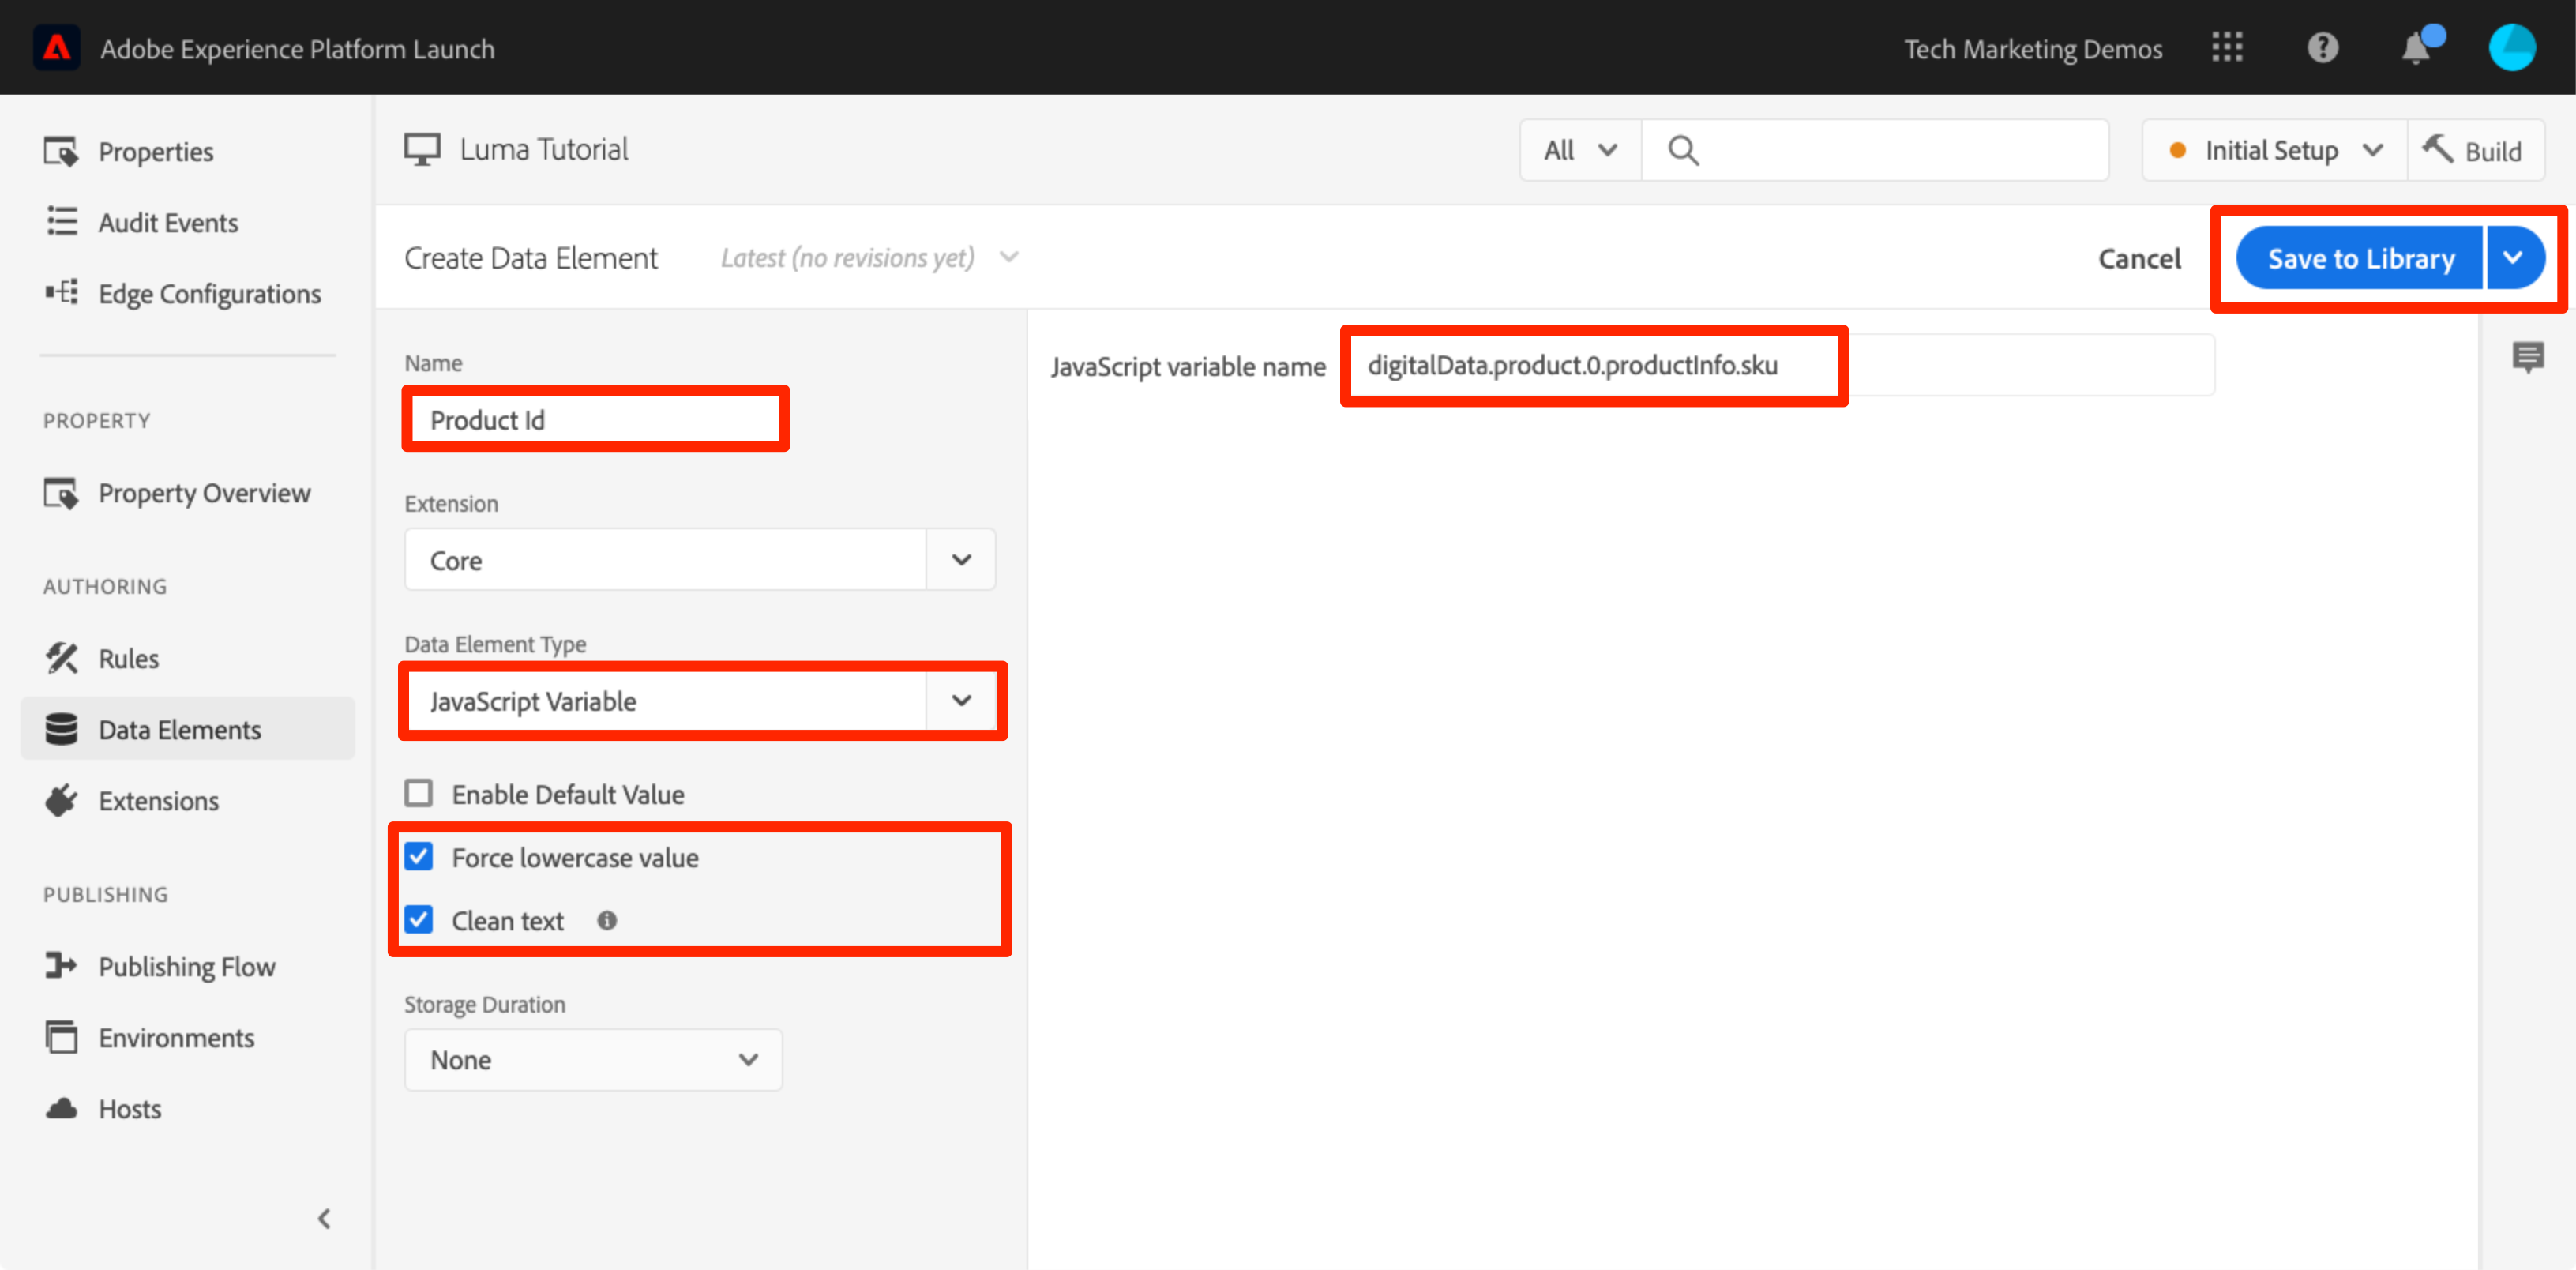Open Extensions in the sidebar
This screenshot has height=1270, width=2576.
(x=158, y=801)
